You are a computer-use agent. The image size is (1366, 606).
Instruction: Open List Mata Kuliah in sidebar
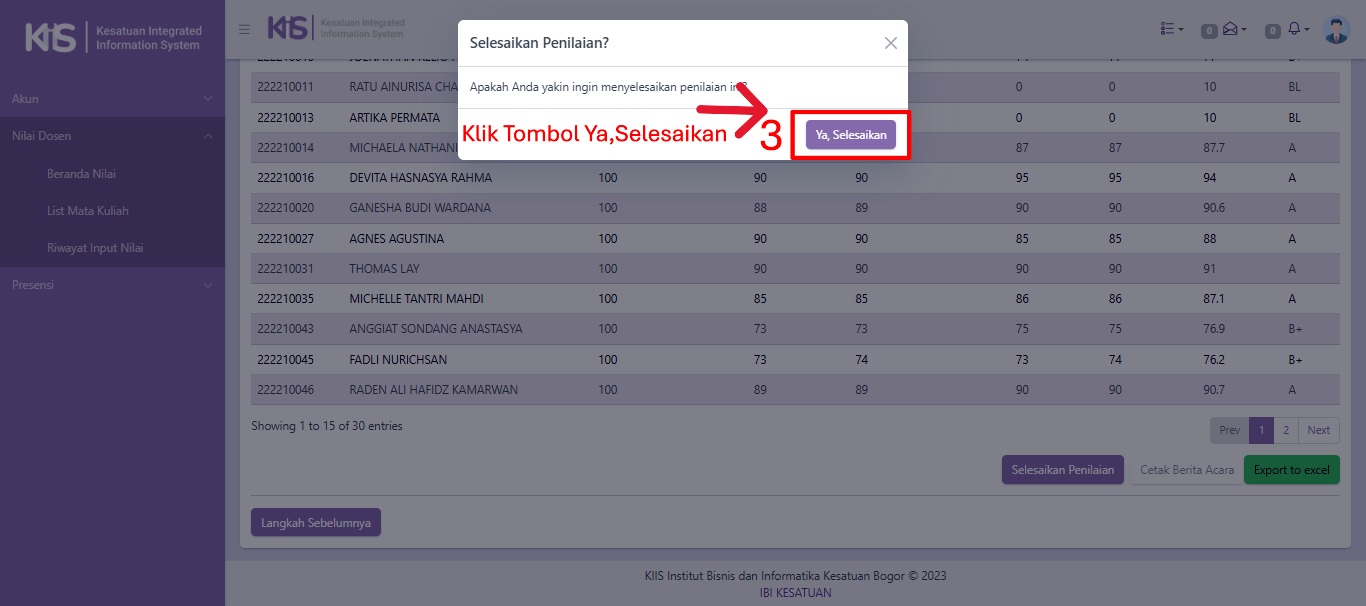(88, 211)
